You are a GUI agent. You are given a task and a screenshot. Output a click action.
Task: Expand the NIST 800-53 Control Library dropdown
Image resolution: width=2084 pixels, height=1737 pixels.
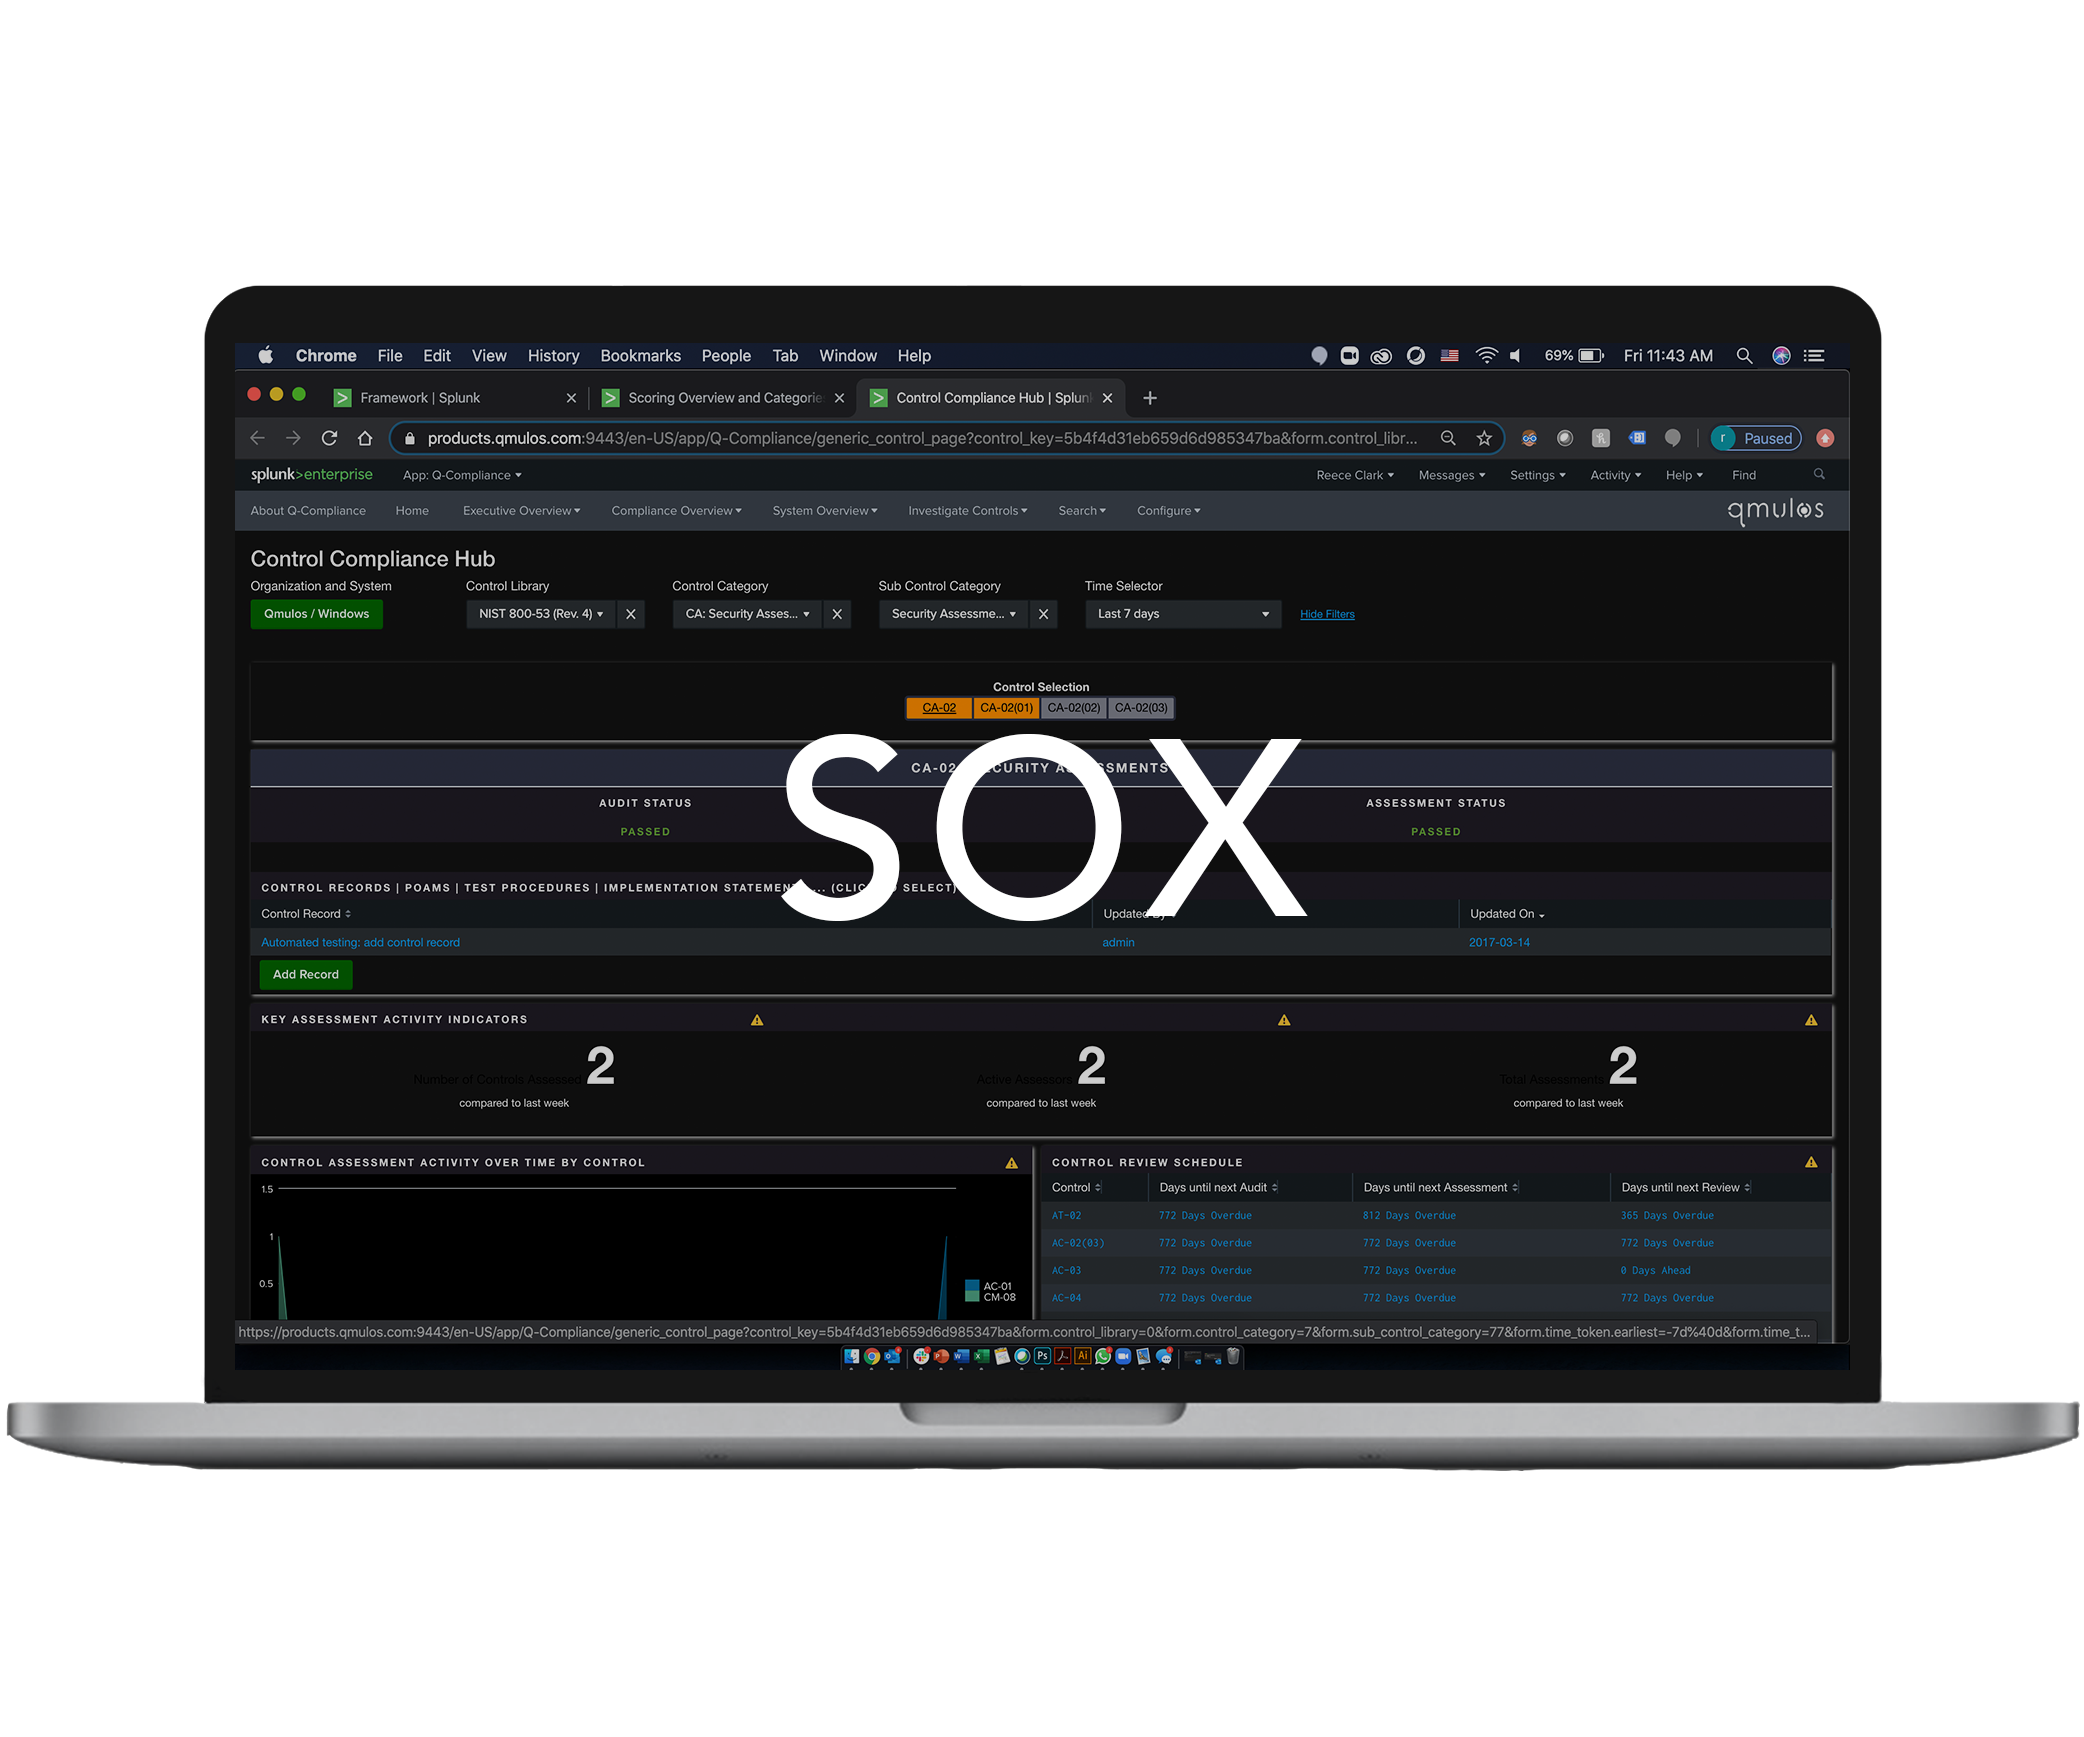tap(540, 614)
